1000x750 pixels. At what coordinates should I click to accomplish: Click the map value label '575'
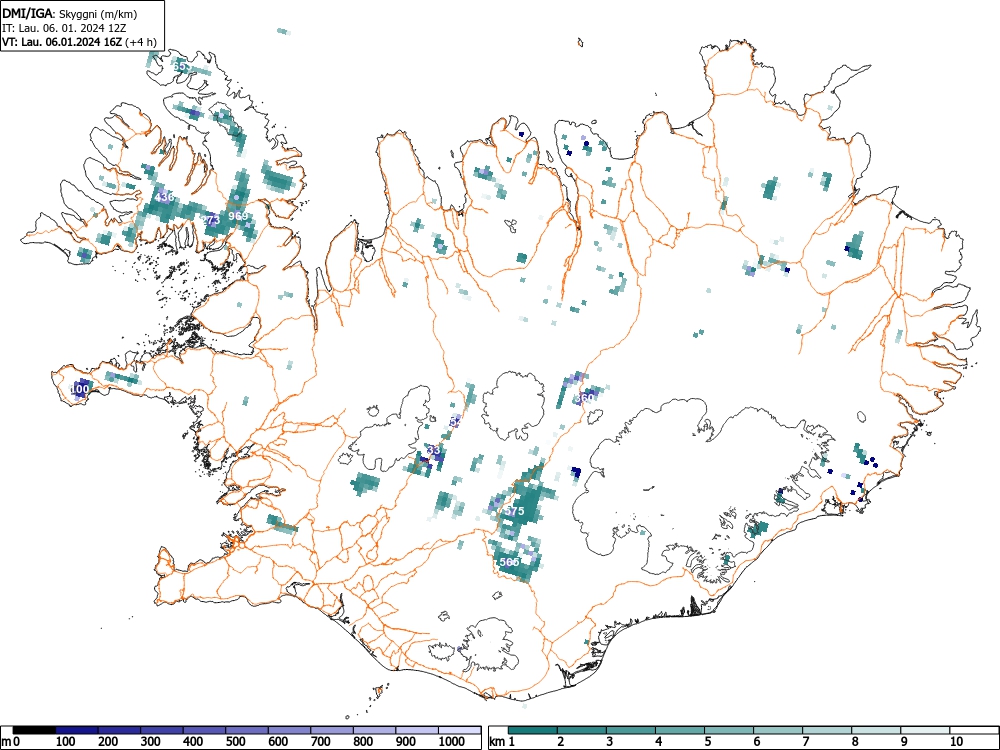[x=514, y=511]
